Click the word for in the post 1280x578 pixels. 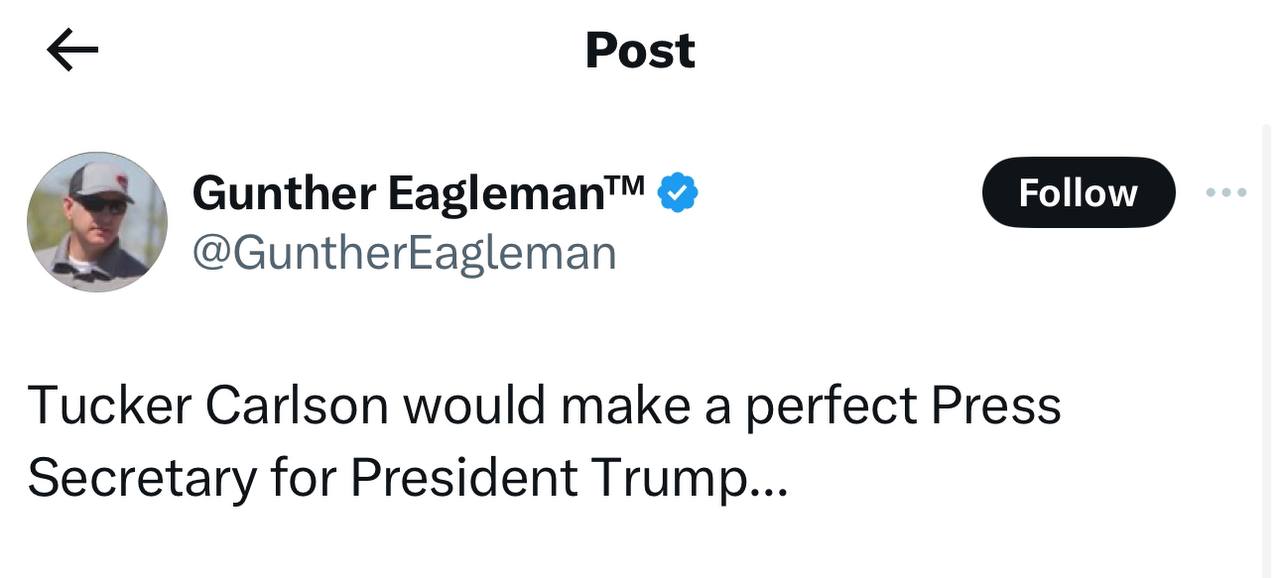pyautogui.click(x=304, y=478)
